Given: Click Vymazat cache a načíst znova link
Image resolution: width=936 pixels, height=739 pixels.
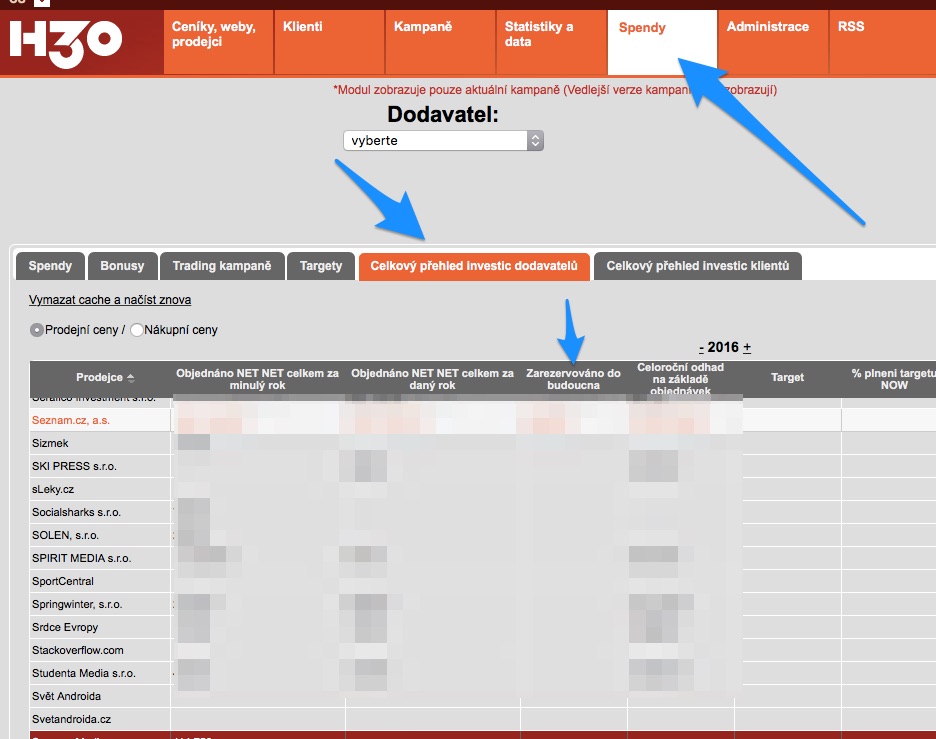Looking at the screenshot, I should [110, 300].
